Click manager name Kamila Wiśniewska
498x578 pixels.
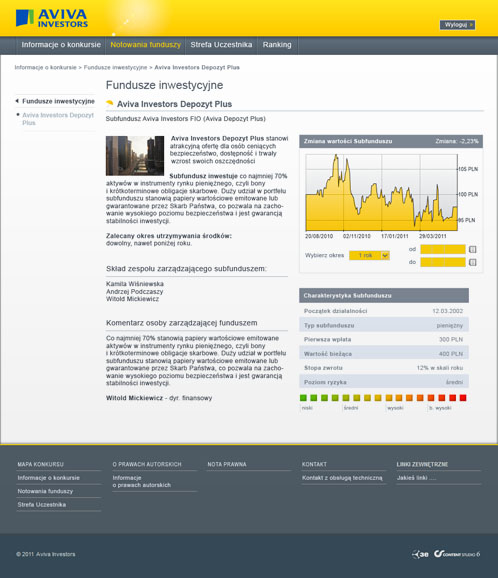[135, 284]
